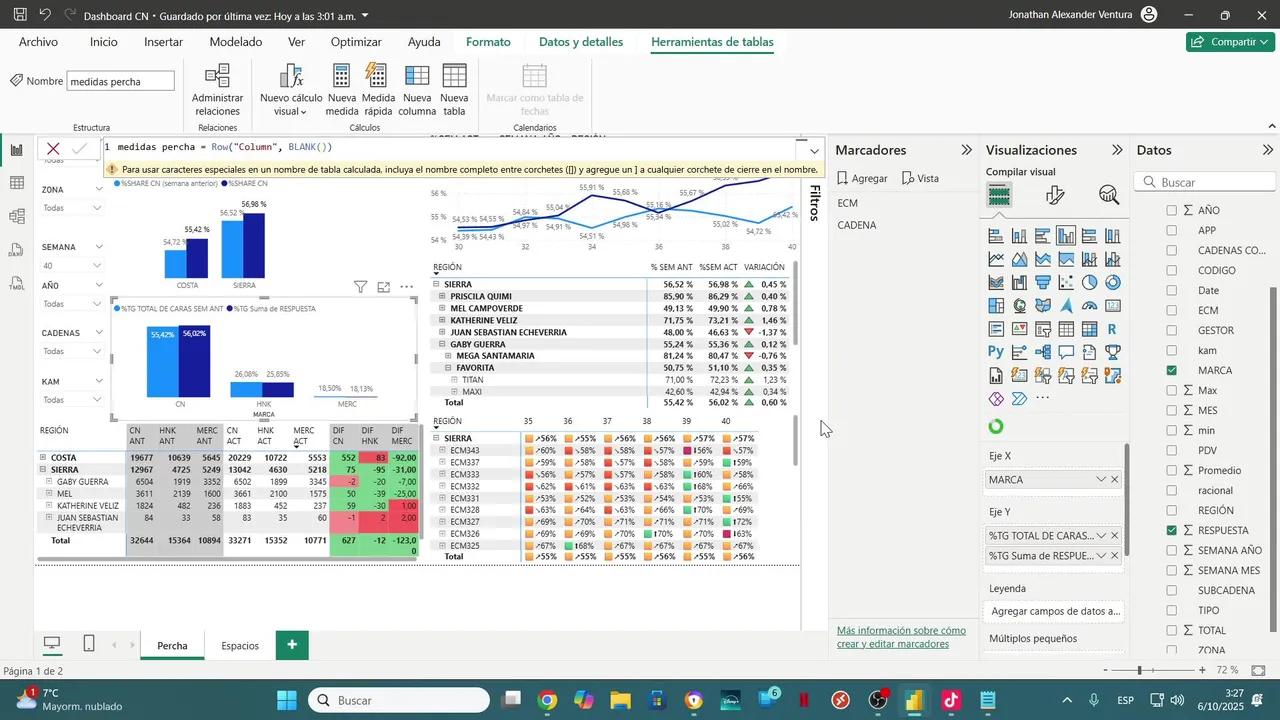Choose the Python visual

point(996,352)
